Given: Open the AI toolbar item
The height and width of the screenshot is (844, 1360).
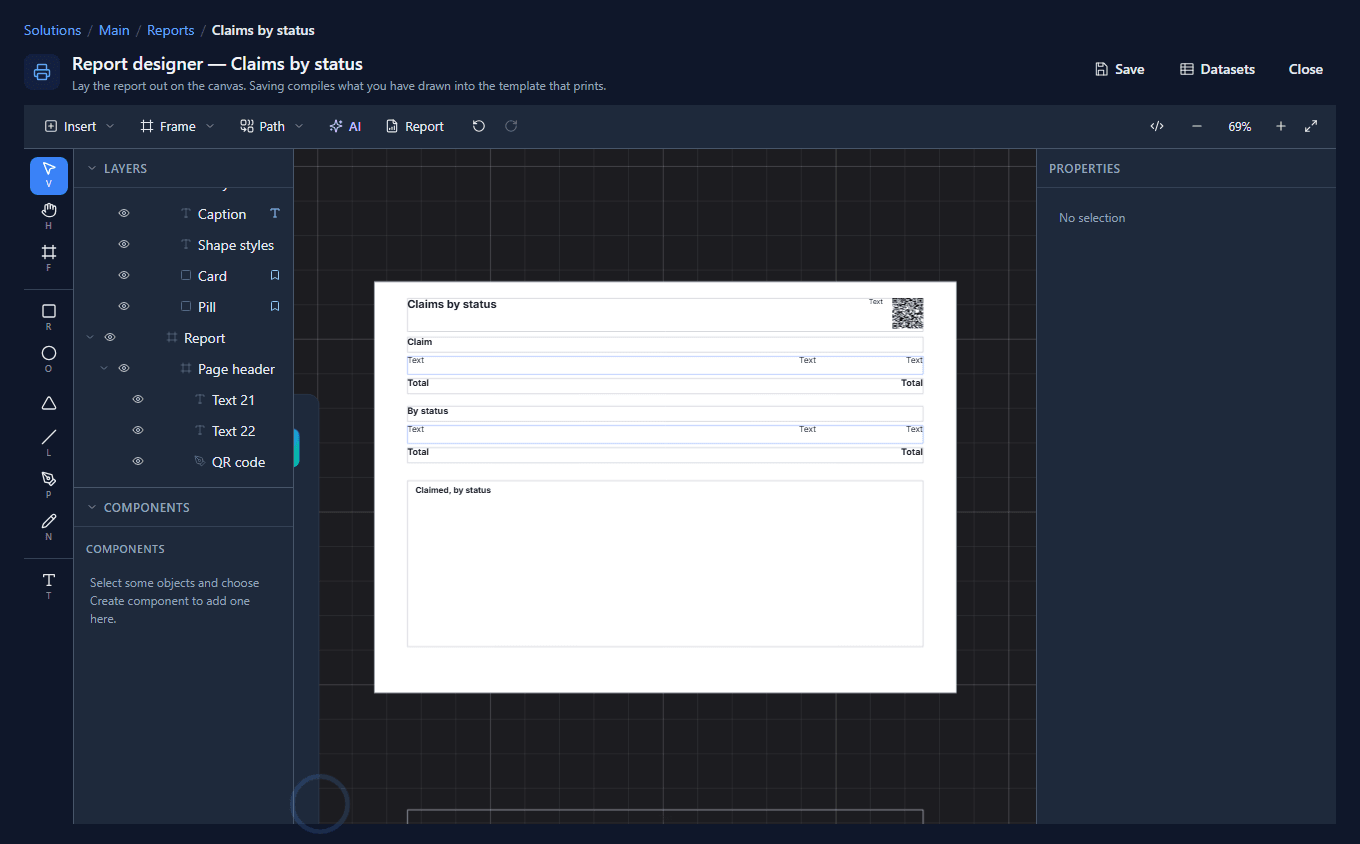Looking at the screenshot, I should tap(345, 126).
